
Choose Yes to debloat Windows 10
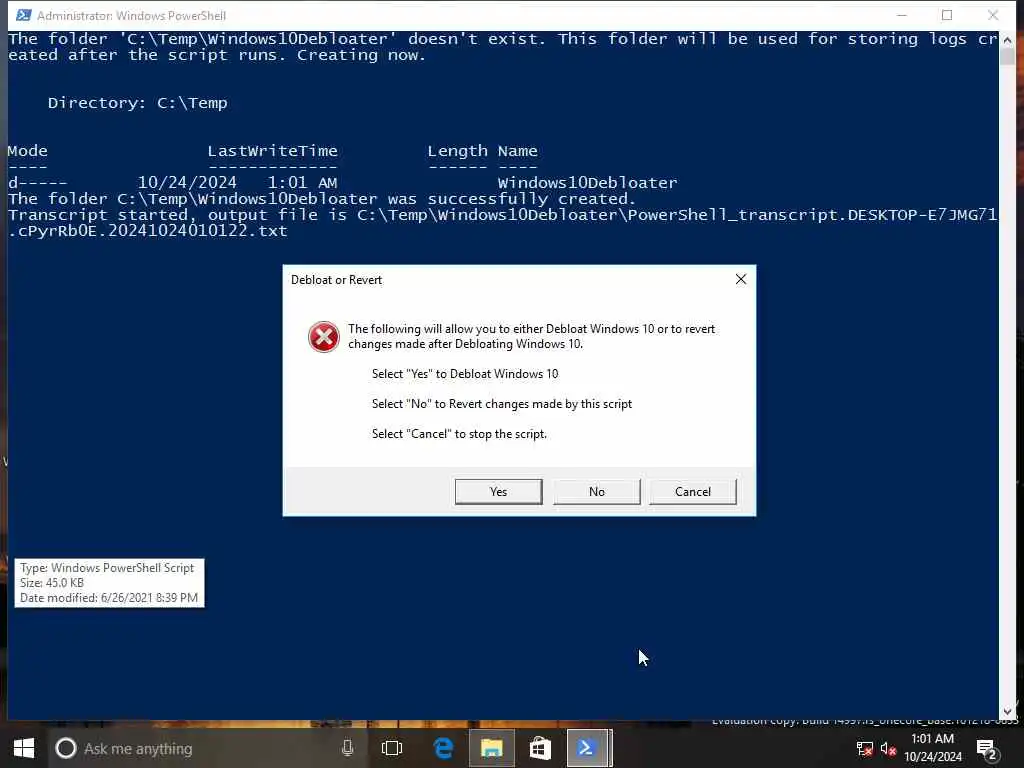tap(498, 492)
